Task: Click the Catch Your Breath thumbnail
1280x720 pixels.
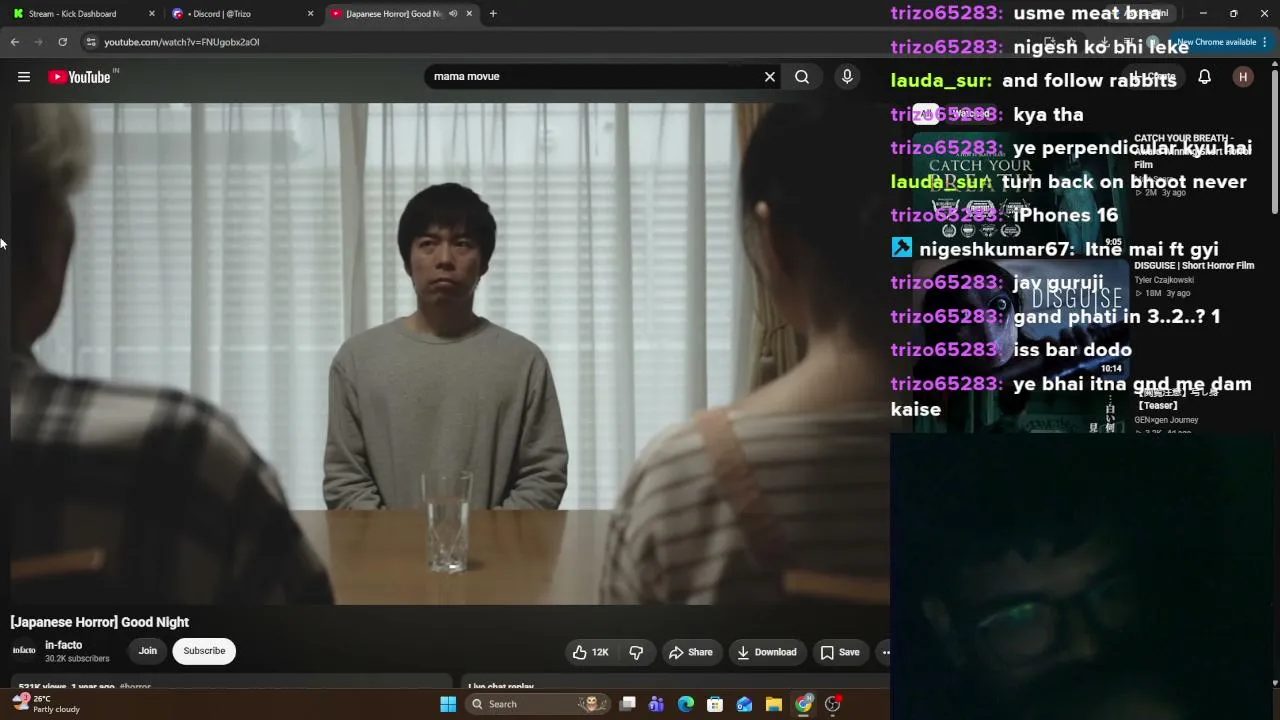Action: click(1020, 190)
